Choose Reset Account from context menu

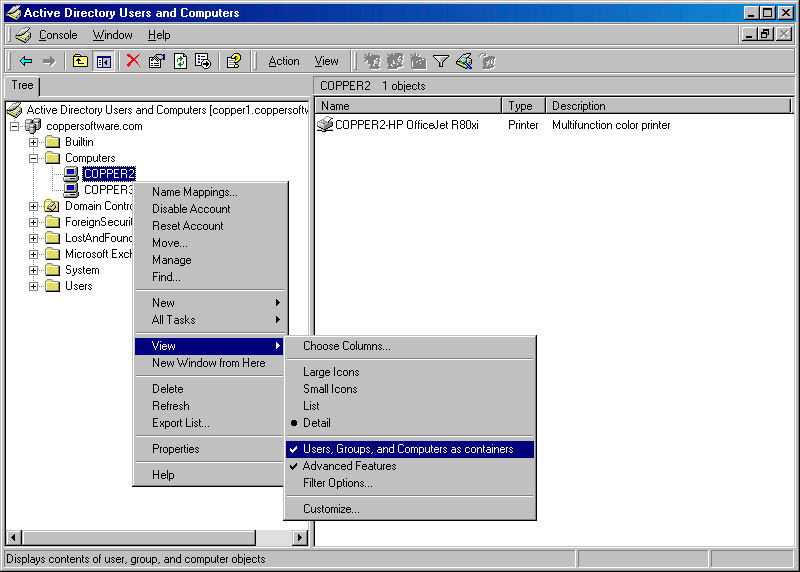(x=187, y=226)
